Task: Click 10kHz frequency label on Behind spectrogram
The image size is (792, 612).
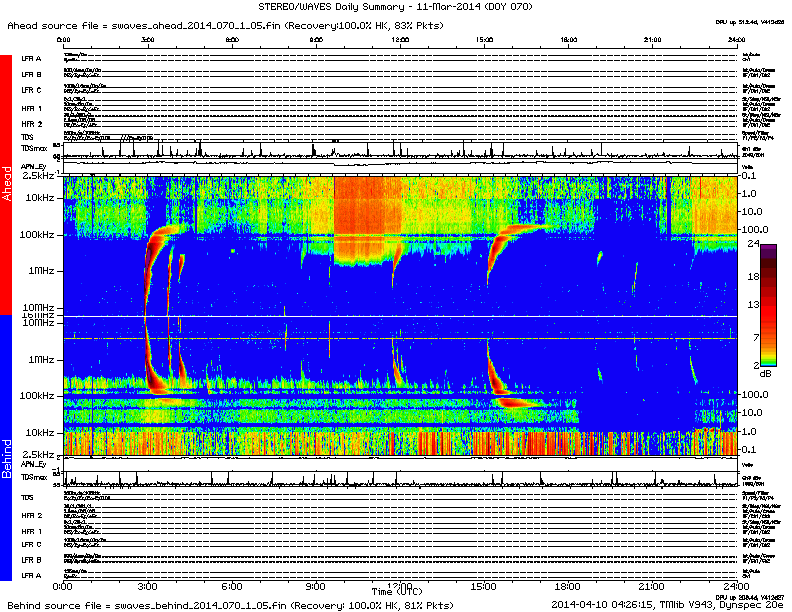Action: [x=40, y=433]
